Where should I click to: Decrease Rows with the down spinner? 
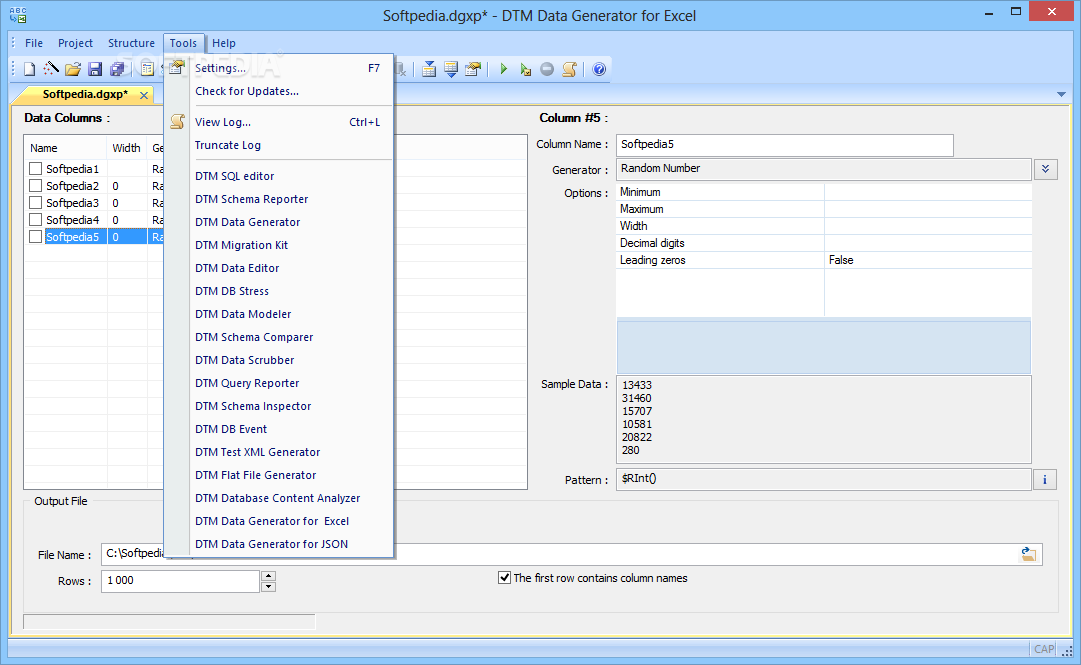tap(268, 586)
